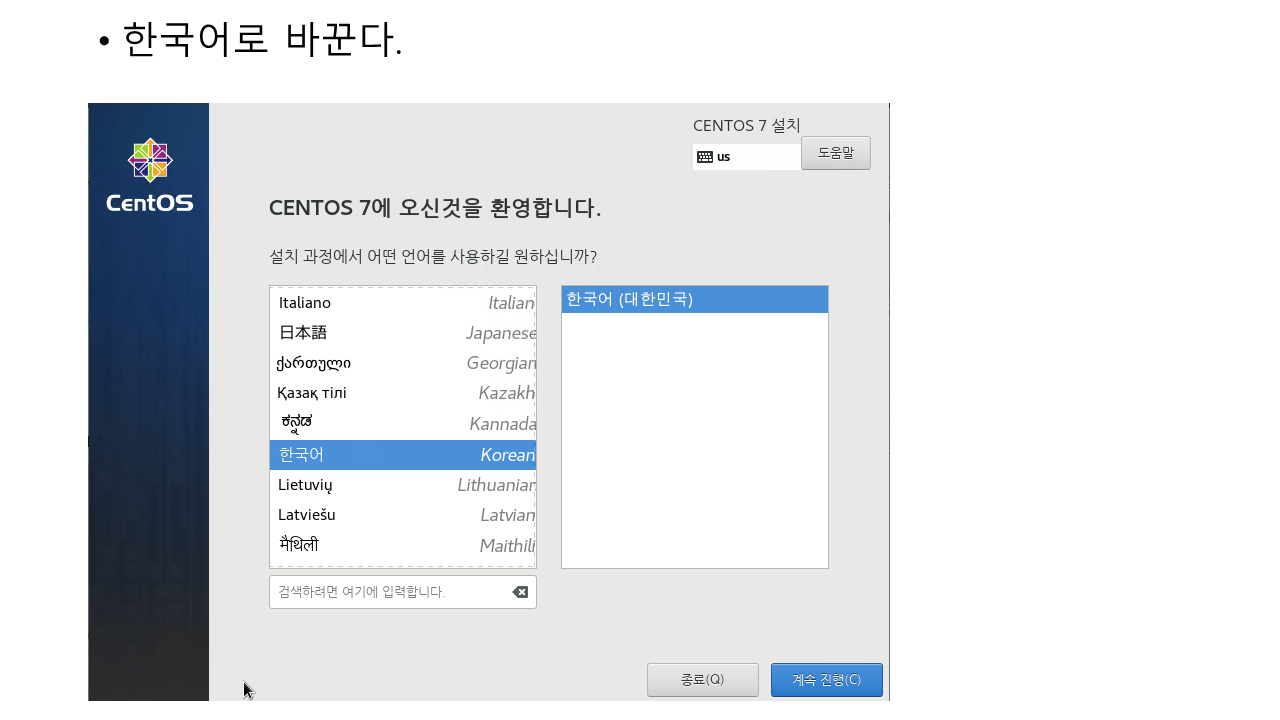Click the CentOS wordmark in sidebar
The width and height of the screenshot is (1280, 720).
tap(150, 203)
